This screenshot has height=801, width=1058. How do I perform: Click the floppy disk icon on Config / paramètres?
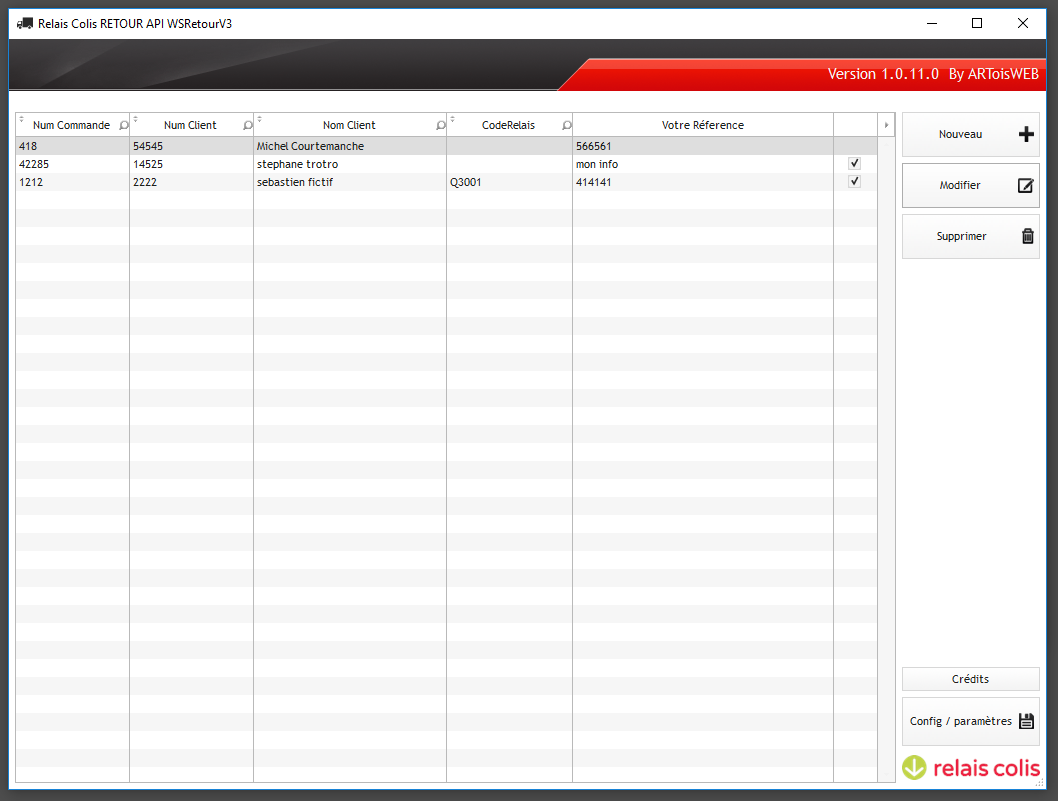pos(1026,721)
